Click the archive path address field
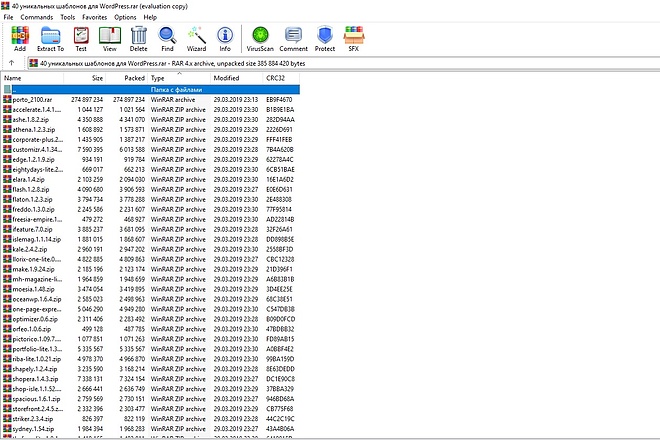Screen dimensions: 660x440 [343, 64]
